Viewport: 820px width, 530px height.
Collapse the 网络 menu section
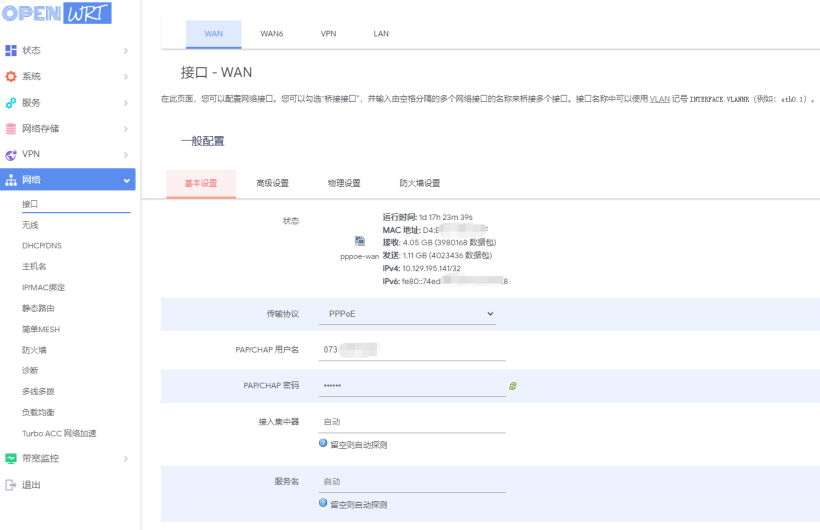pyautogui.click(x=126, y=181)
